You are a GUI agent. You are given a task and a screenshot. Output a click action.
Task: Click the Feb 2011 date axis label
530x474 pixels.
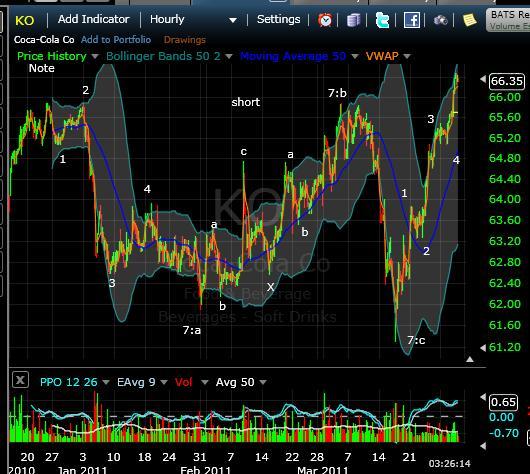pos(206,470)
